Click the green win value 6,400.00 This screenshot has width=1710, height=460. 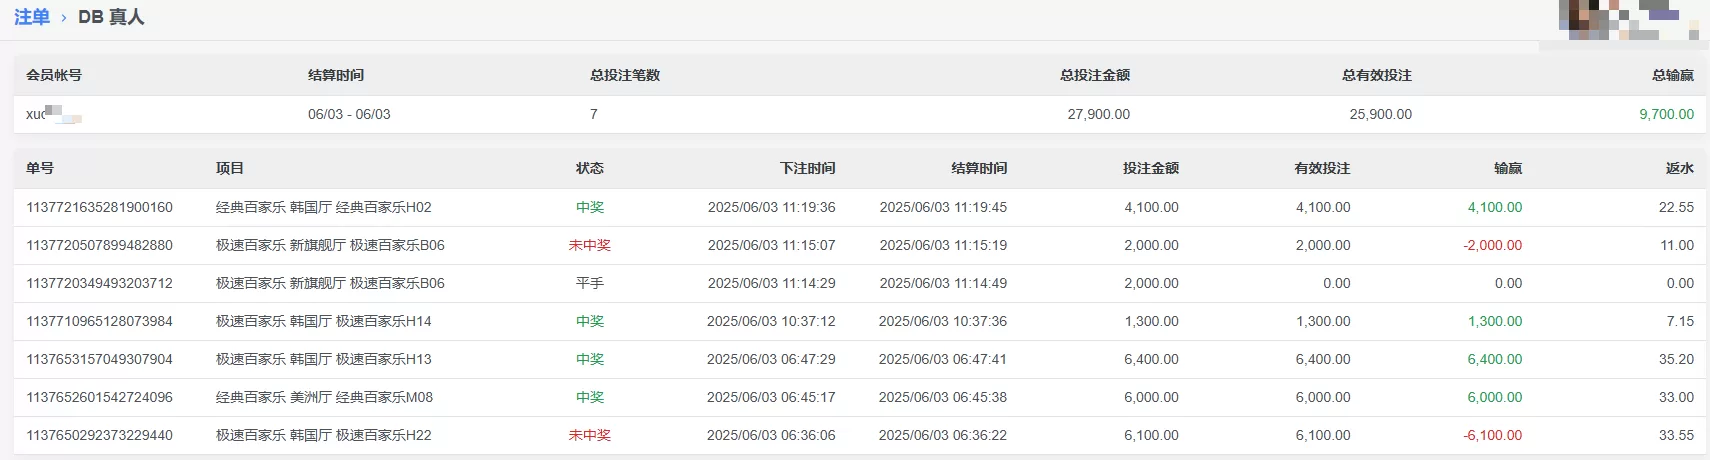coord(1495,359)
